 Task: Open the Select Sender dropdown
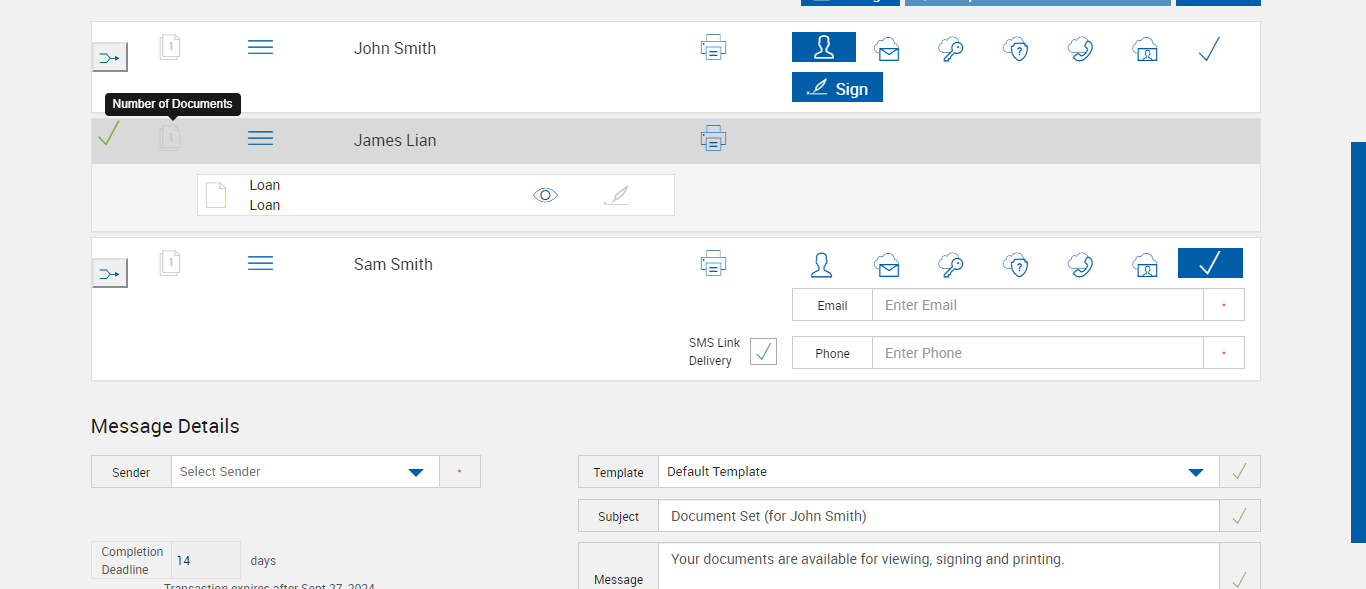416,472
